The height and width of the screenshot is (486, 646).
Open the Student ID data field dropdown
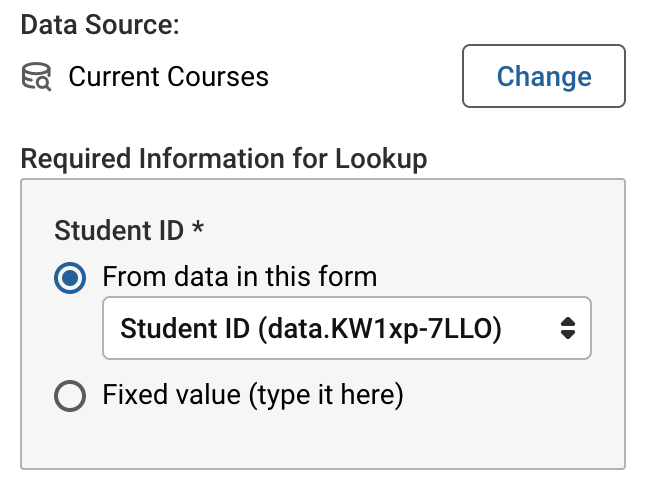[x=346, y=327]
